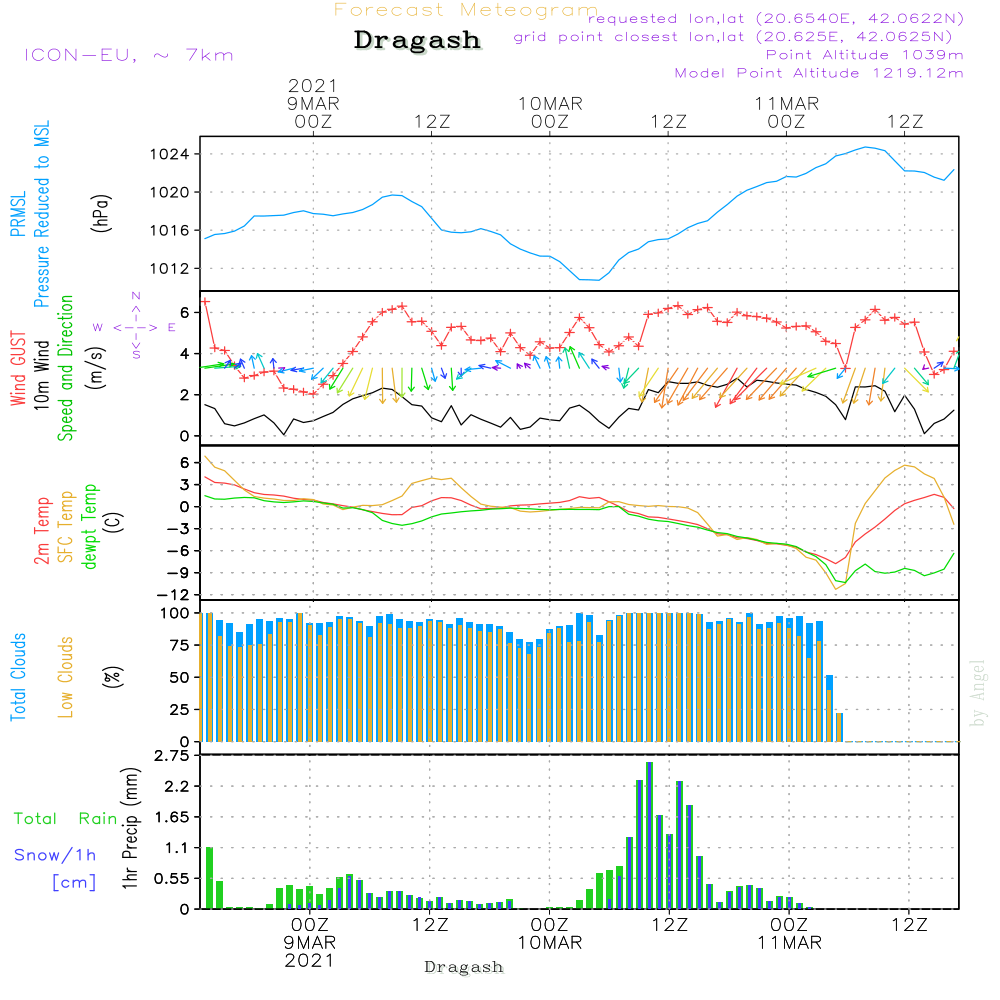Image resolution: width=1000 pixels, height=1000 pixels.
Task: Click the bottom-axis '11MAR' date label
Action: [789, 943]
